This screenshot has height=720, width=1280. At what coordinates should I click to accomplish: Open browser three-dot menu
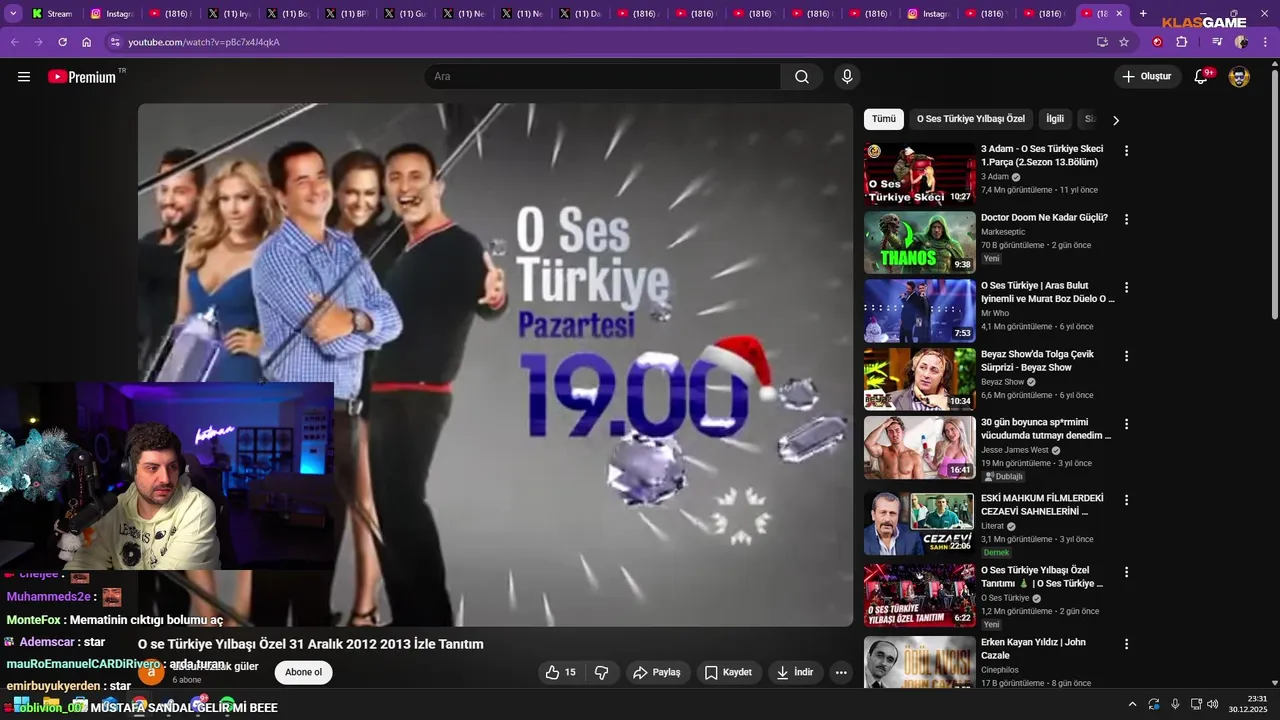[x=1266, y=42]
